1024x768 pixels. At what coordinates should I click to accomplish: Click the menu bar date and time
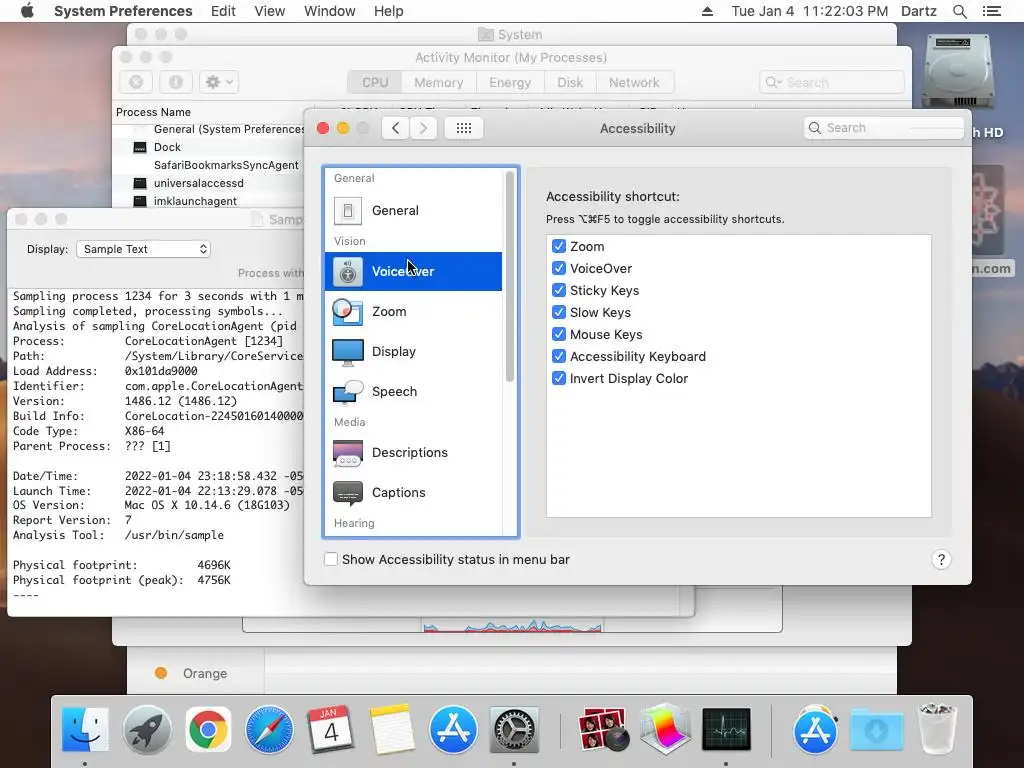pyautogui.click(x=810, y=11)
